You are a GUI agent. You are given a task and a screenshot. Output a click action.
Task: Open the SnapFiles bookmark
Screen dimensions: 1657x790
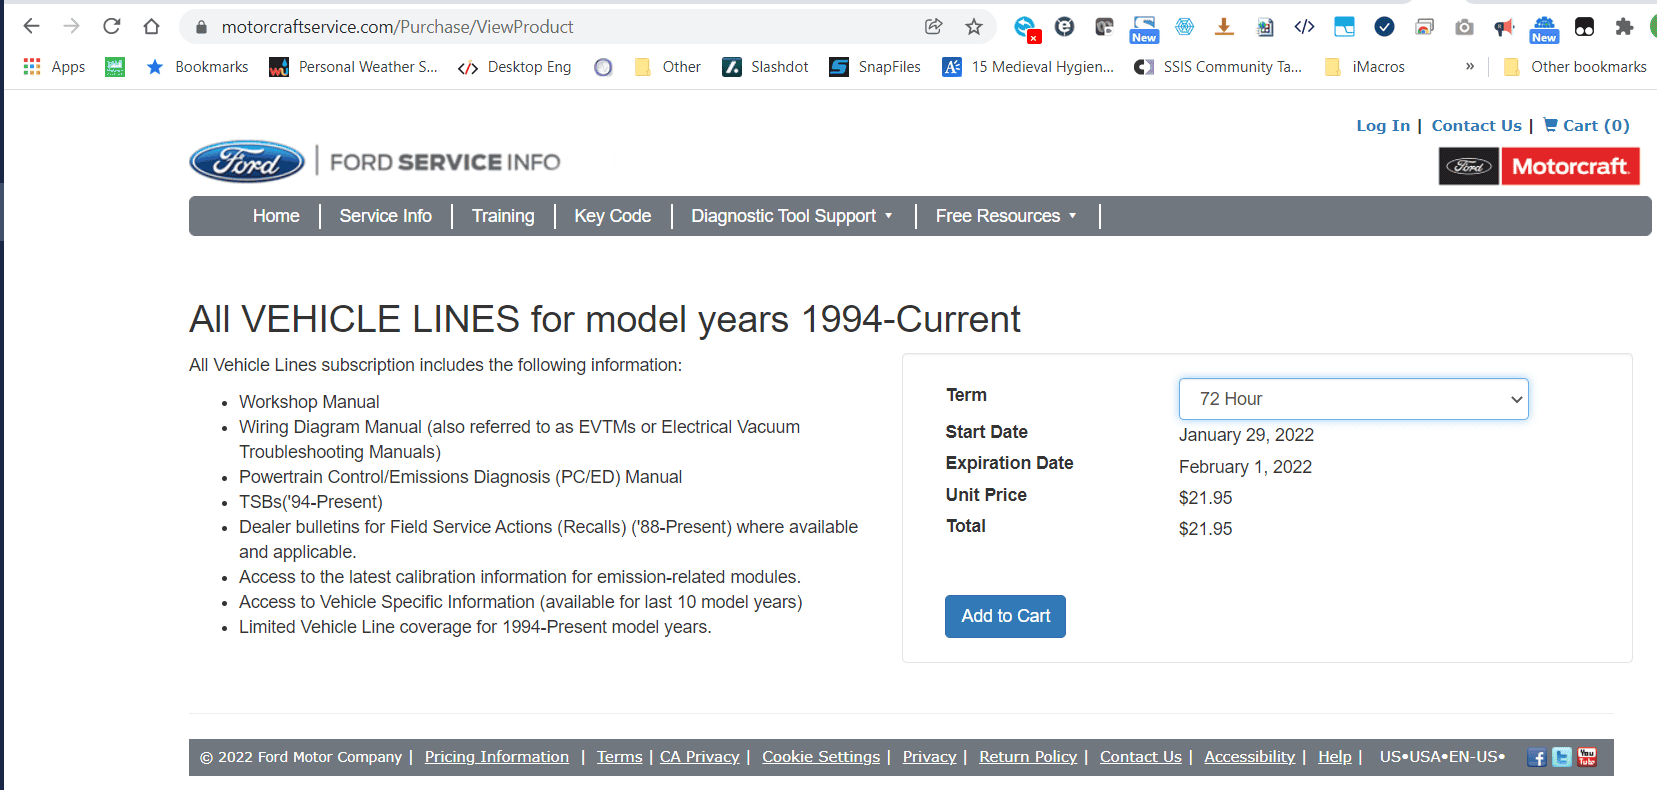[875, 67]
